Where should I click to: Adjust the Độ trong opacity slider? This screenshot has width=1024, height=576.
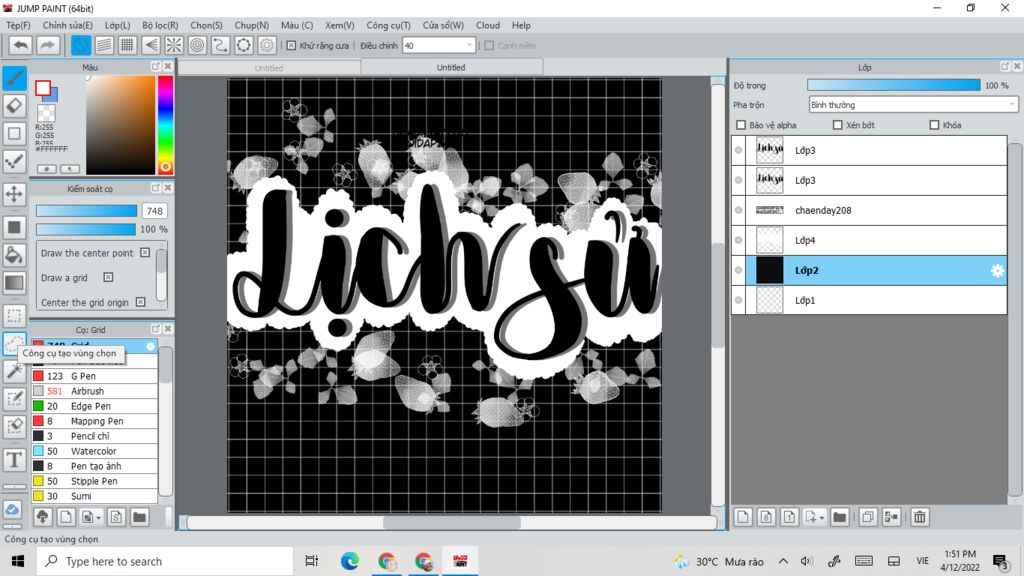point(893,86)
